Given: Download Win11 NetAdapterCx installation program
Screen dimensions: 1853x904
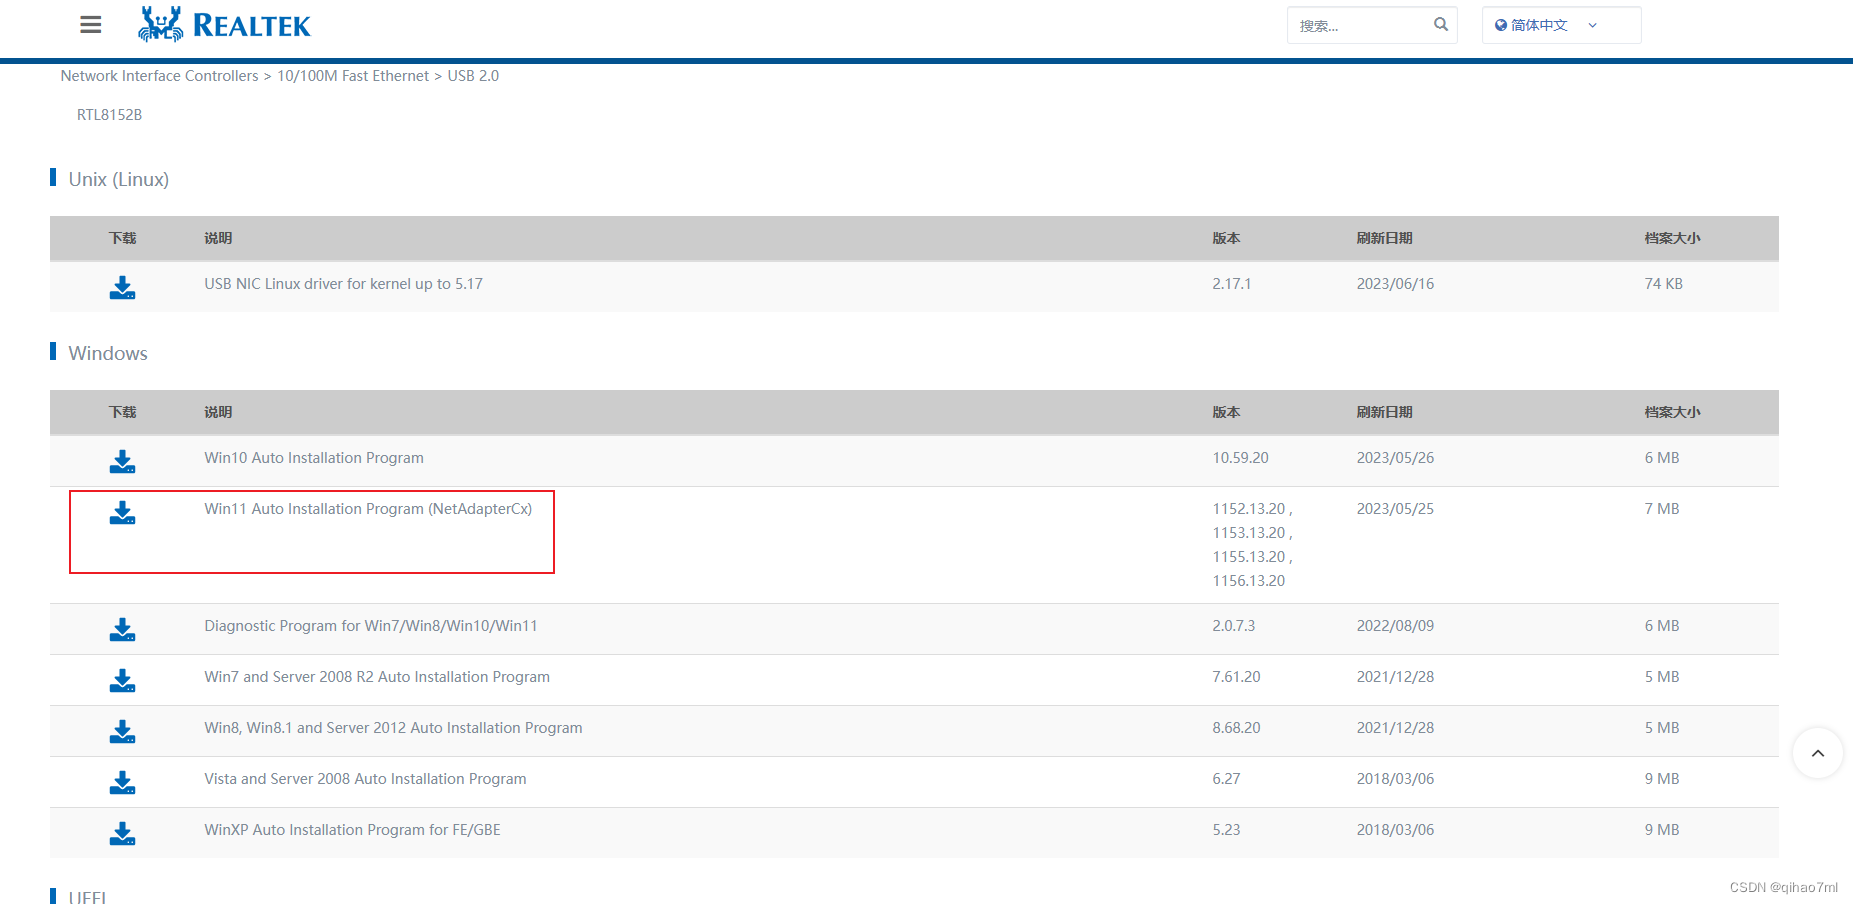Looking at the screenshot, I should 122,513.
